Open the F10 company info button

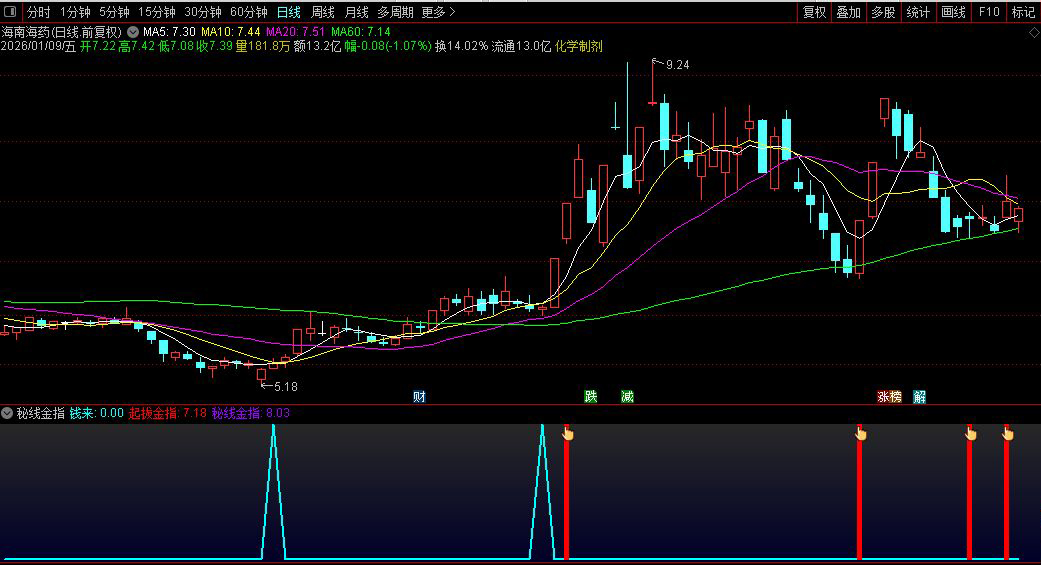[988, 13]
